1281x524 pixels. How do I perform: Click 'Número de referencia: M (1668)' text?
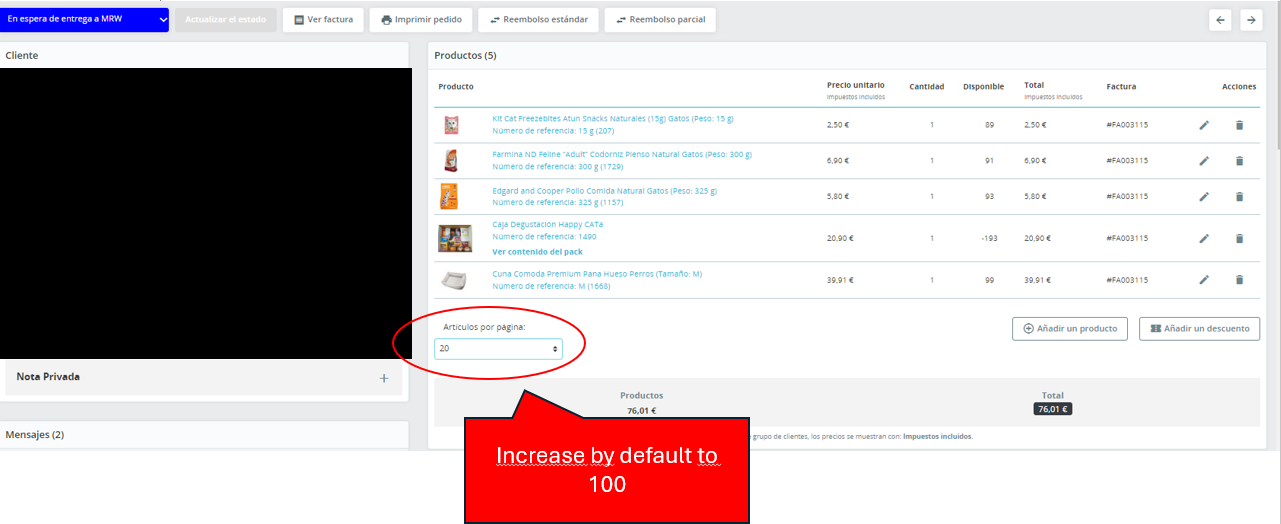[x=551, y=286]
